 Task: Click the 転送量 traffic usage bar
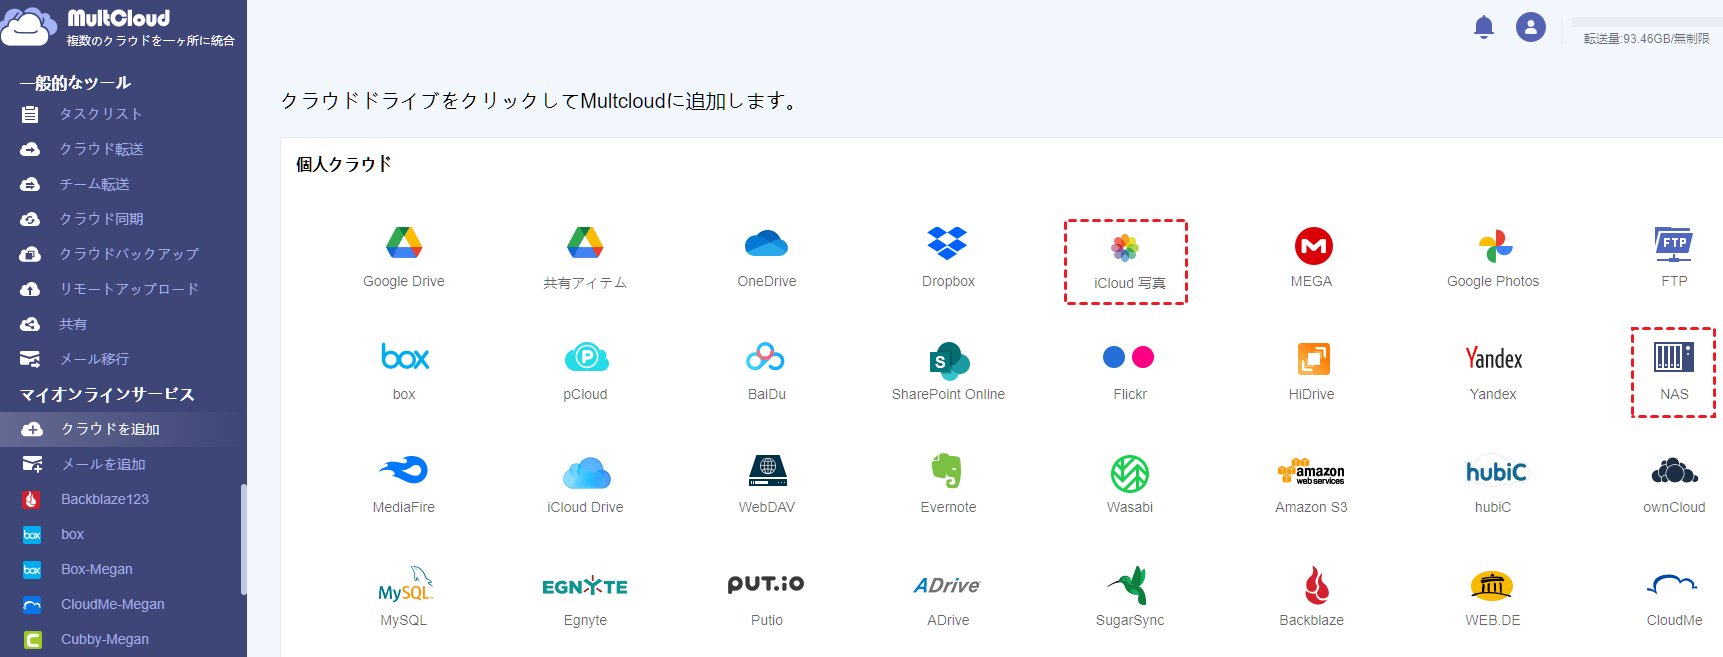point(1647,22)
